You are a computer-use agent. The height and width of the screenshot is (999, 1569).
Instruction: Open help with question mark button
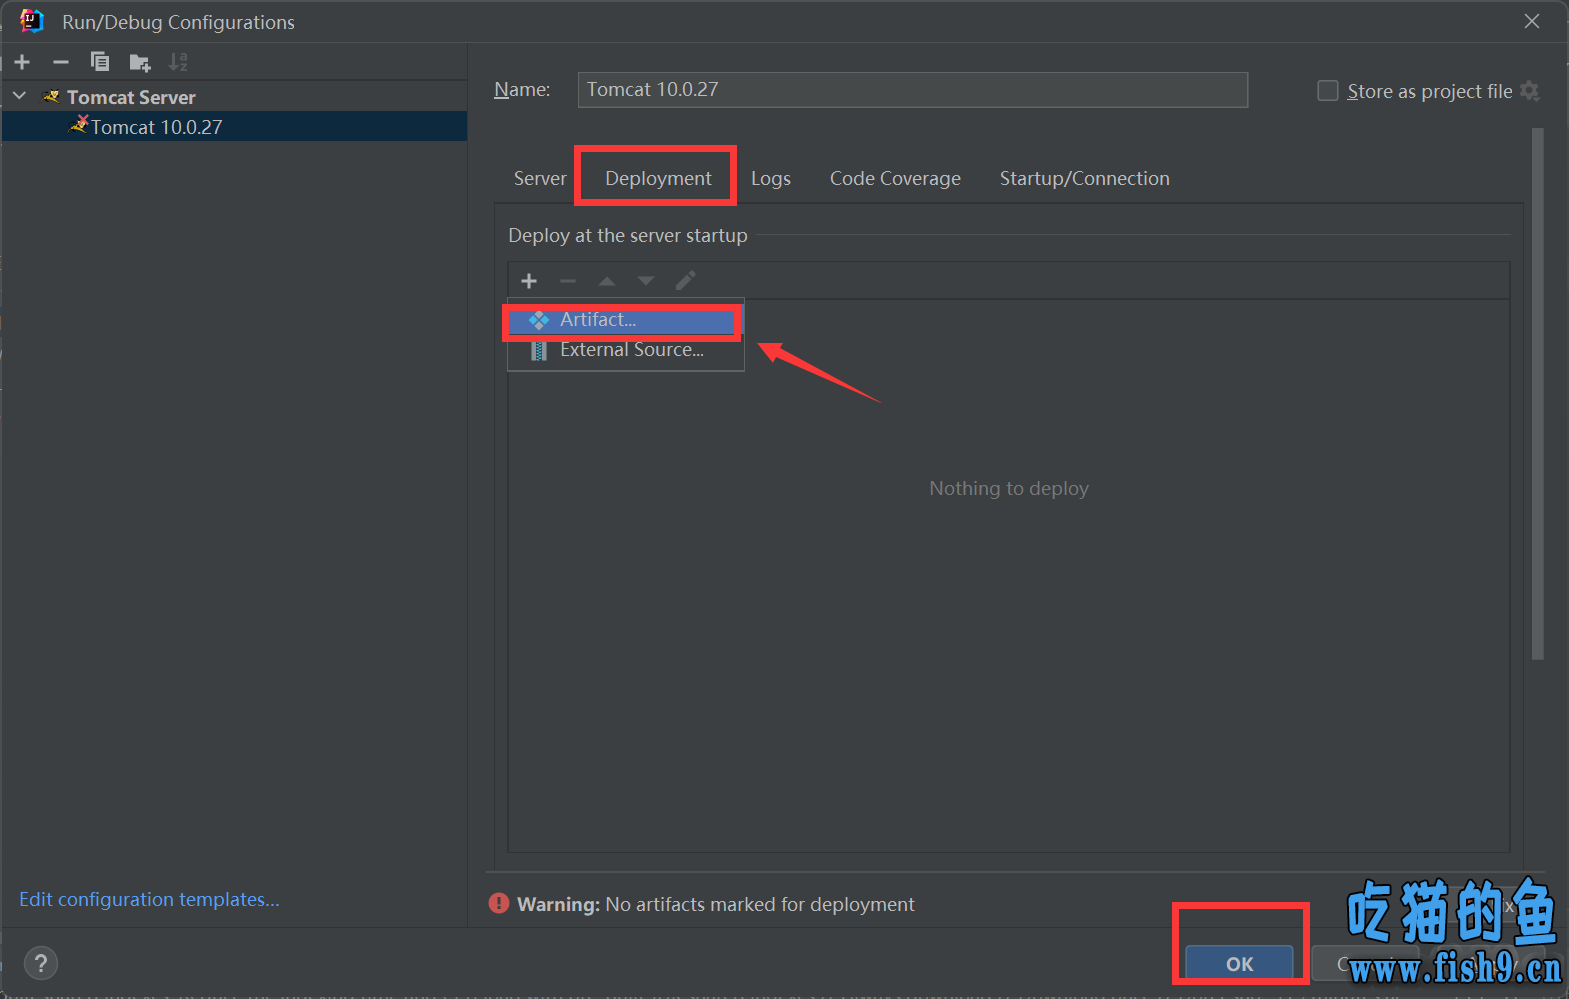[40, 963]
